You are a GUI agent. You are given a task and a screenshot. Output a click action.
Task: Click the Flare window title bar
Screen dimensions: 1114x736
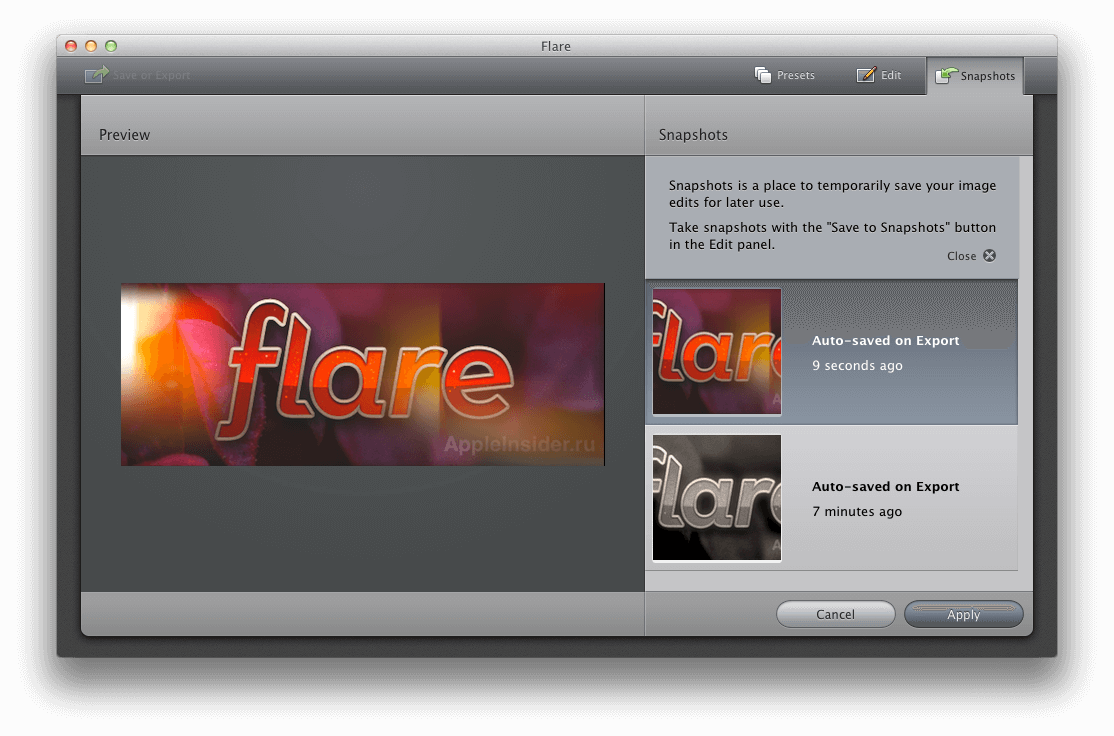click(556, 46)
